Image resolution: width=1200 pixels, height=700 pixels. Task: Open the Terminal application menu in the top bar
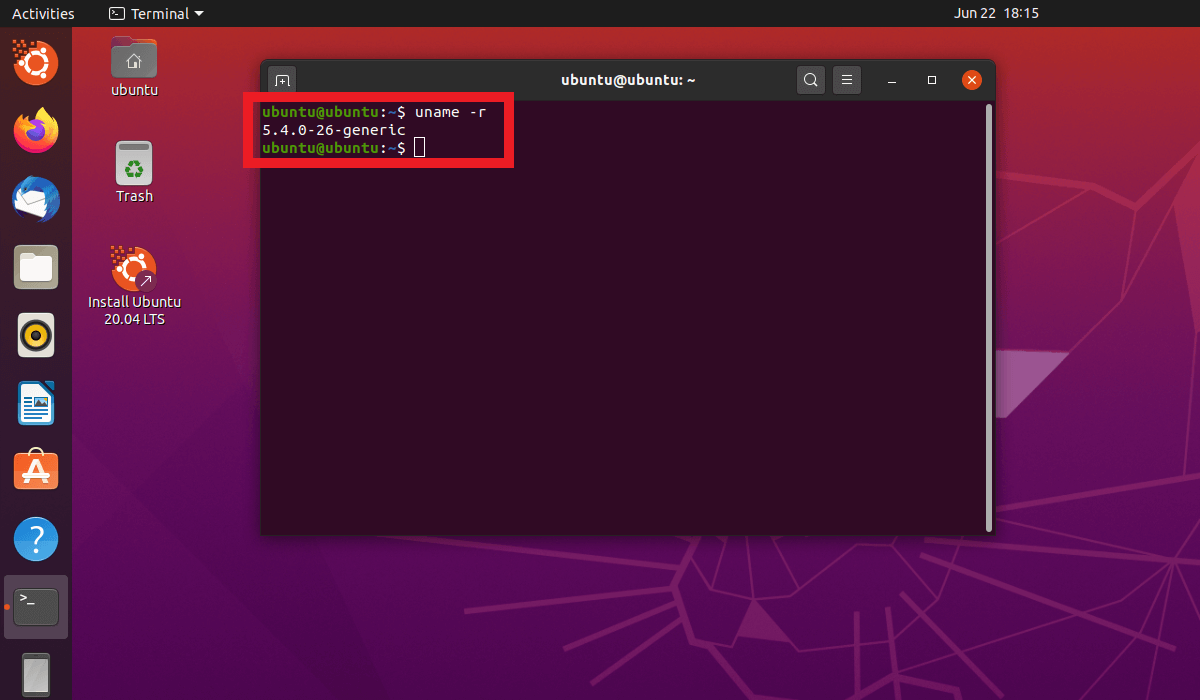155,13
